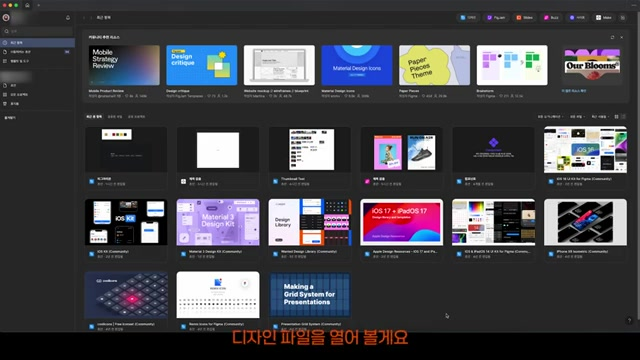Open the iPhone XR Isometric community file
640x360 pixels.
pyautogui.click(x=585, y=230)
